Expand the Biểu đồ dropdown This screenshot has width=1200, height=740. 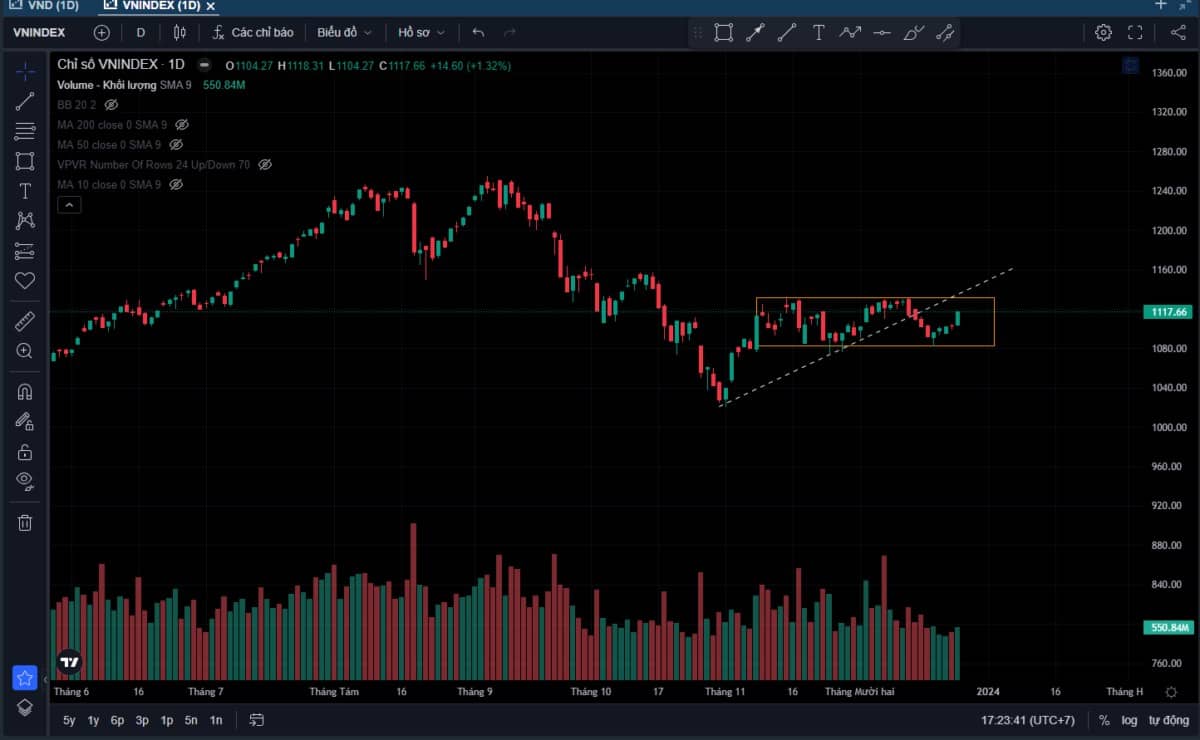344,32
